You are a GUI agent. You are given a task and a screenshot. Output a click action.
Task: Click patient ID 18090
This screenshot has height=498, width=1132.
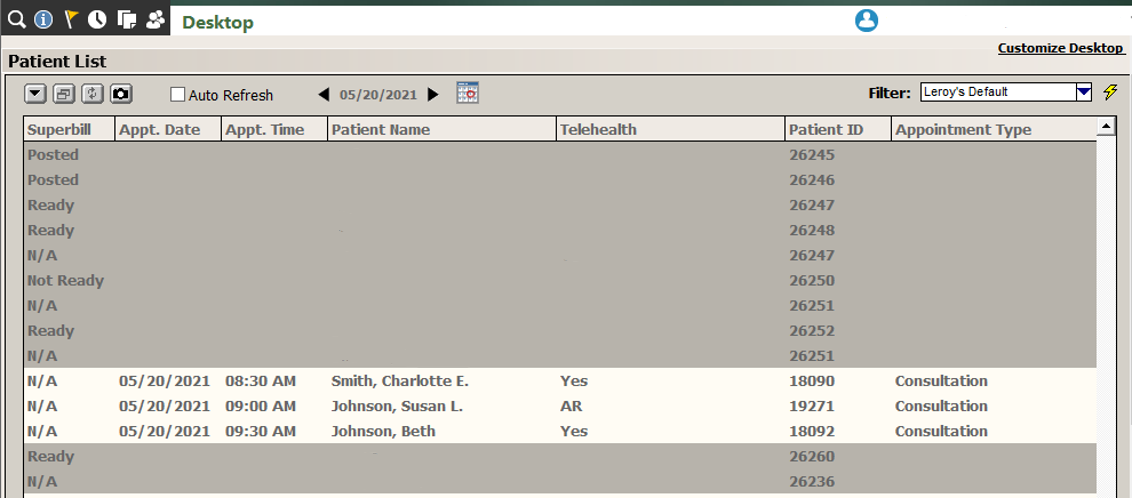pos(811,381)
